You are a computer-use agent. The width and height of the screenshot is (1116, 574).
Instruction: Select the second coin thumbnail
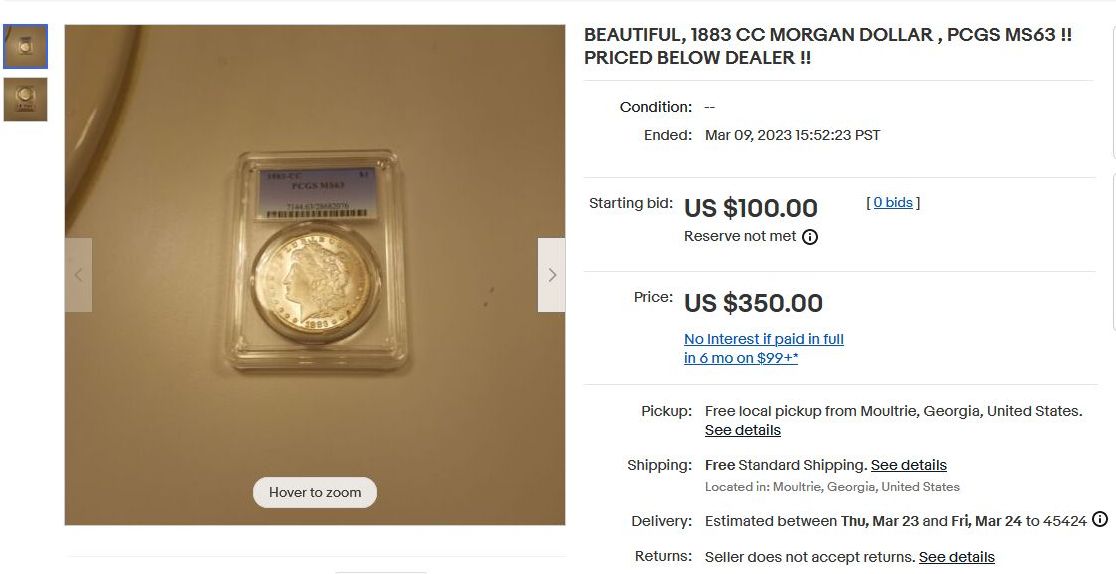[x=25, y=99]
